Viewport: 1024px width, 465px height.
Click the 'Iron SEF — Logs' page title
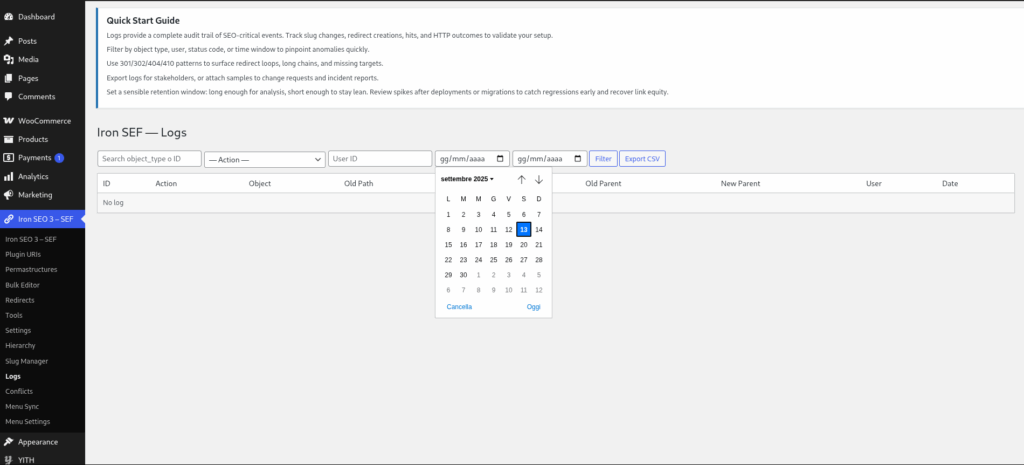click(x=142, y=133)
